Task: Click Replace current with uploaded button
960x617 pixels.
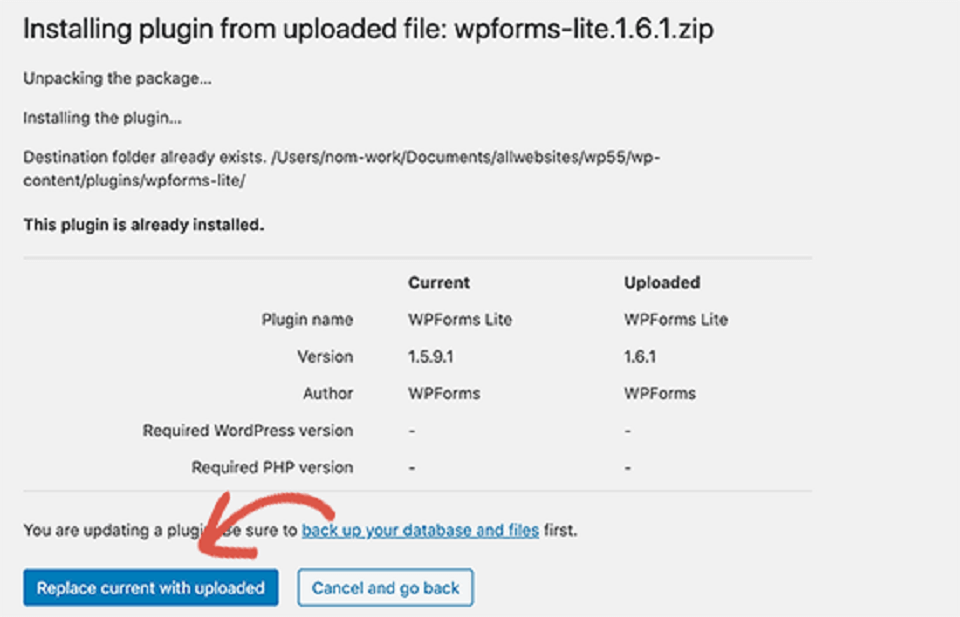Action: [x=151, y=588]
